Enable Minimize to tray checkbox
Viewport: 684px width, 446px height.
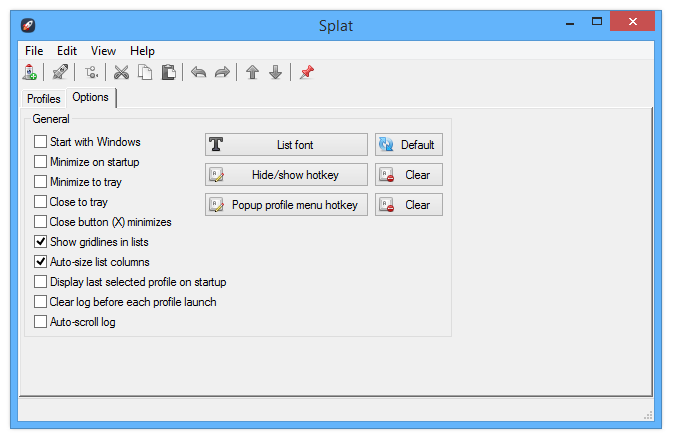[41, 182]
